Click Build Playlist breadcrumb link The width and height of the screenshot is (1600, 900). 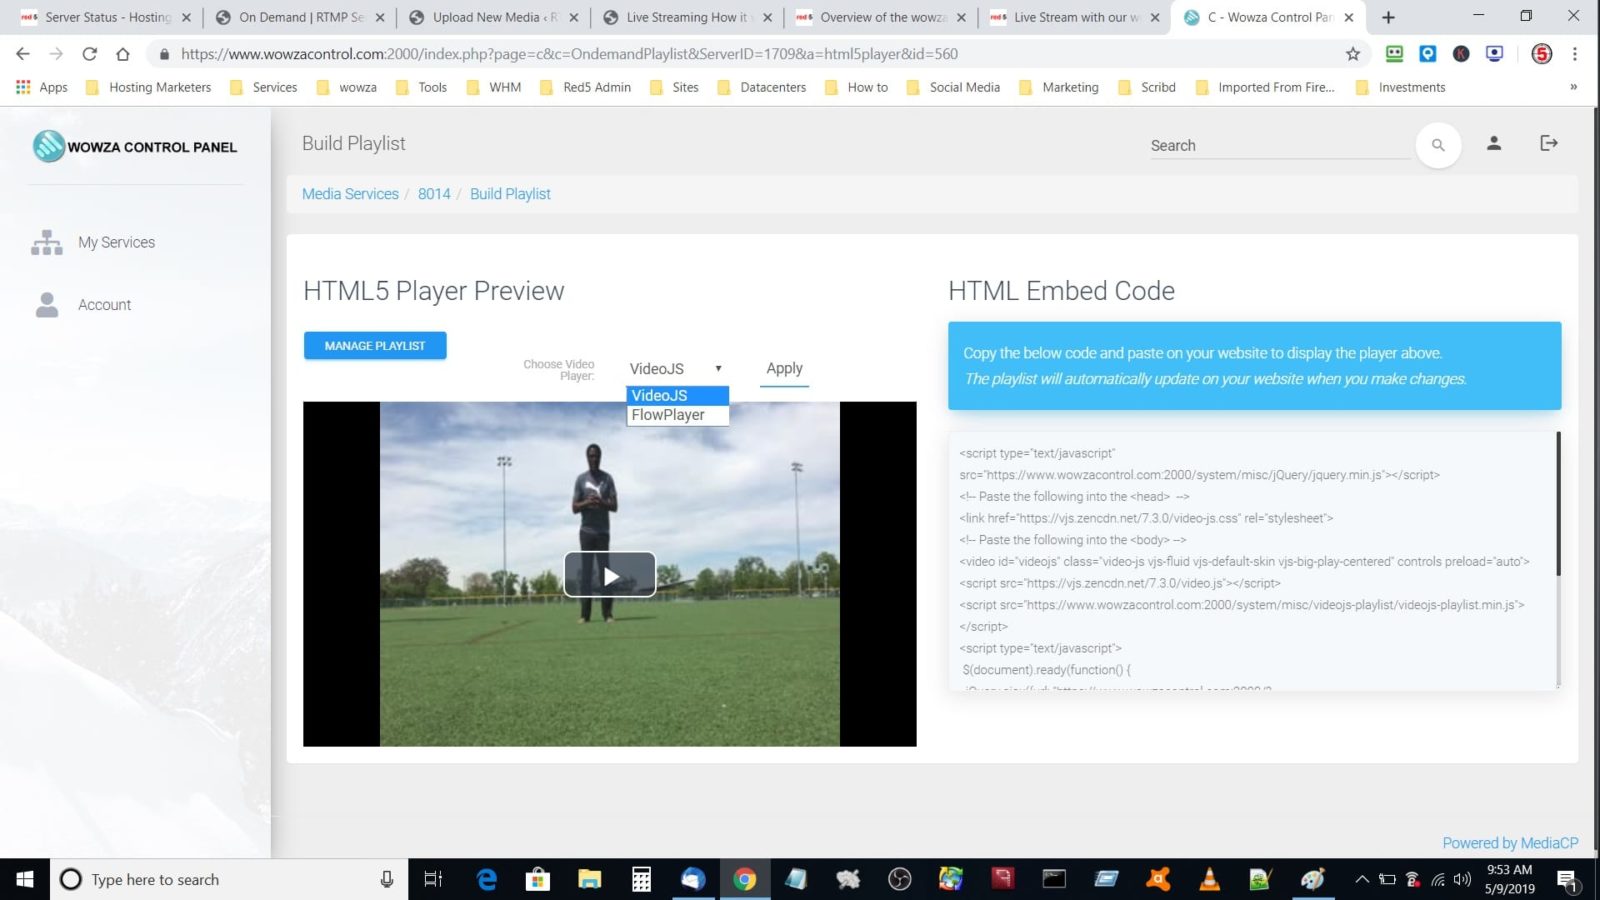click(510, 194)
